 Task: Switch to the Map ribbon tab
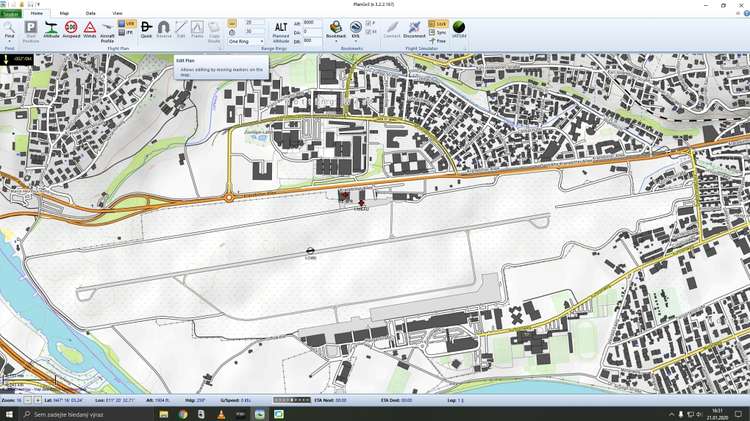(64, 13)
